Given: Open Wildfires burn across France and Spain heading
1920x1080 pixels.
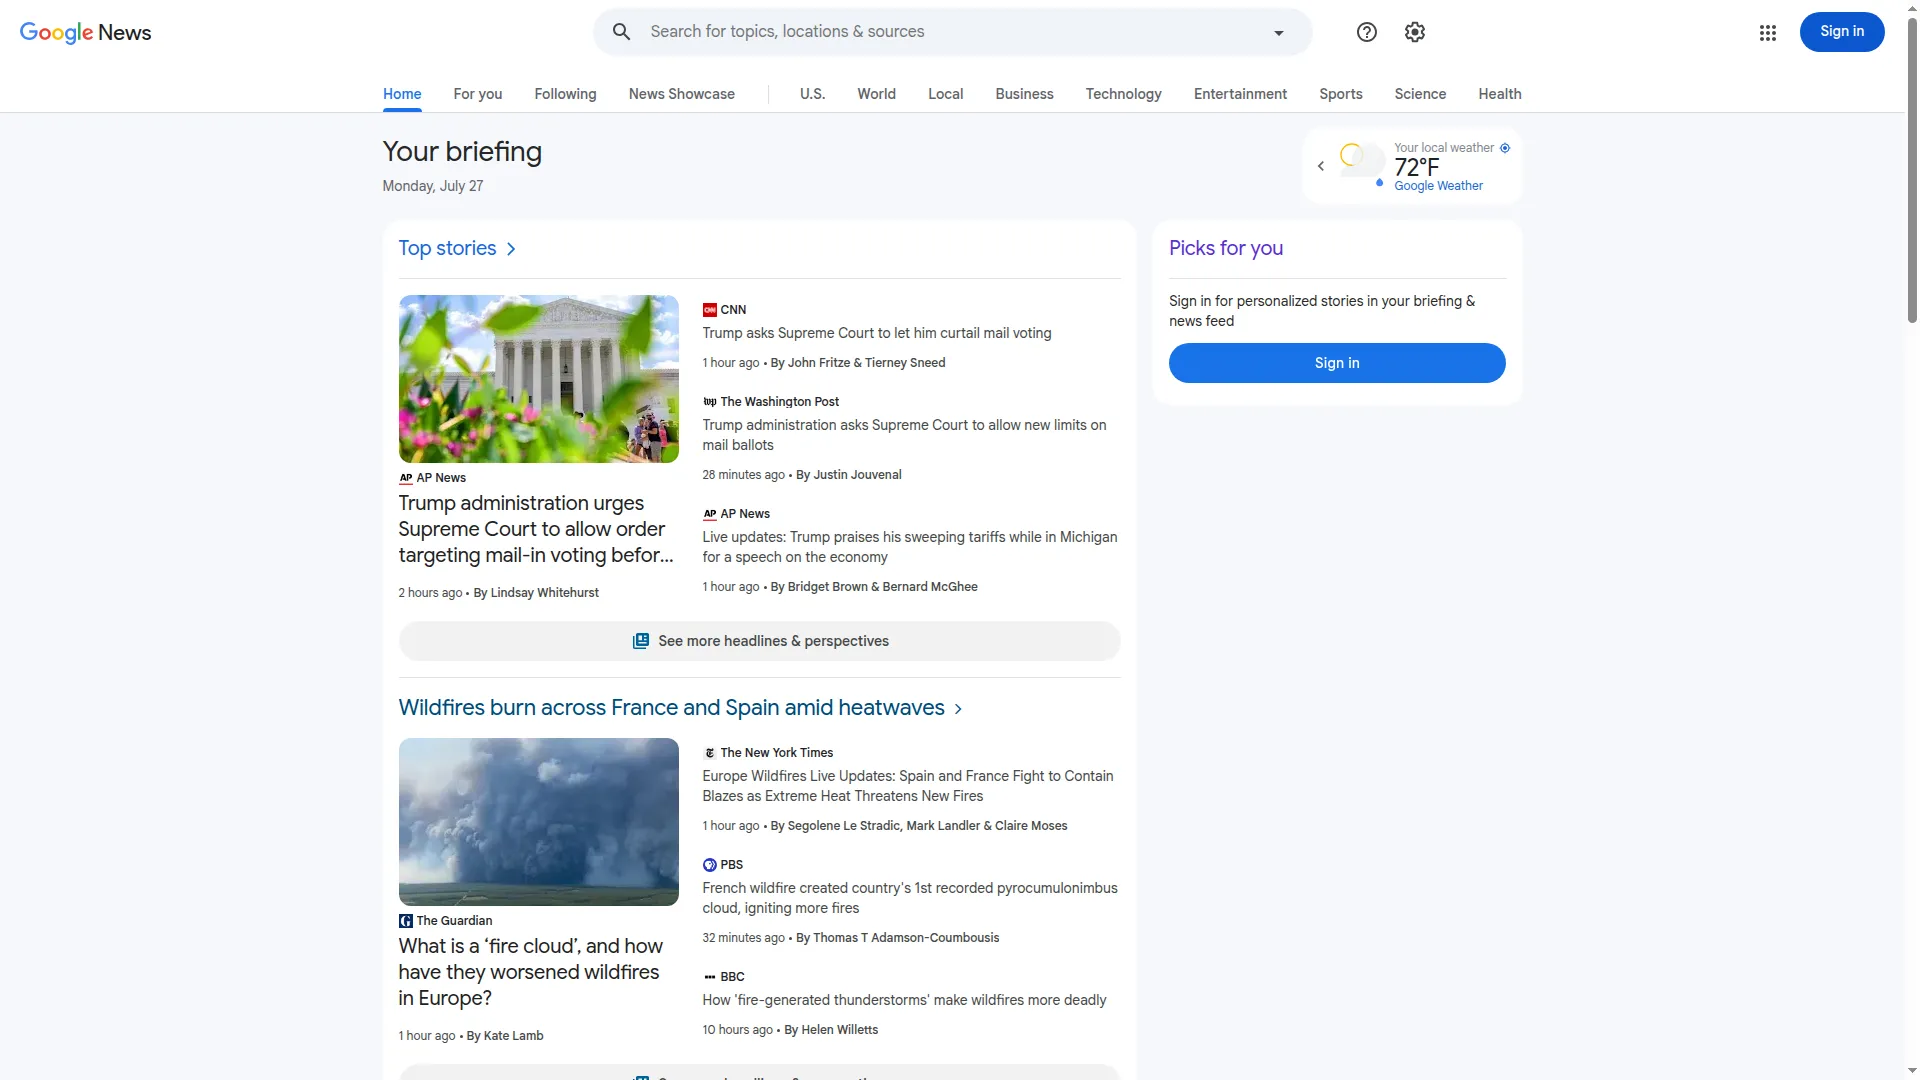Looking at the screenshot, I should 671,708.
